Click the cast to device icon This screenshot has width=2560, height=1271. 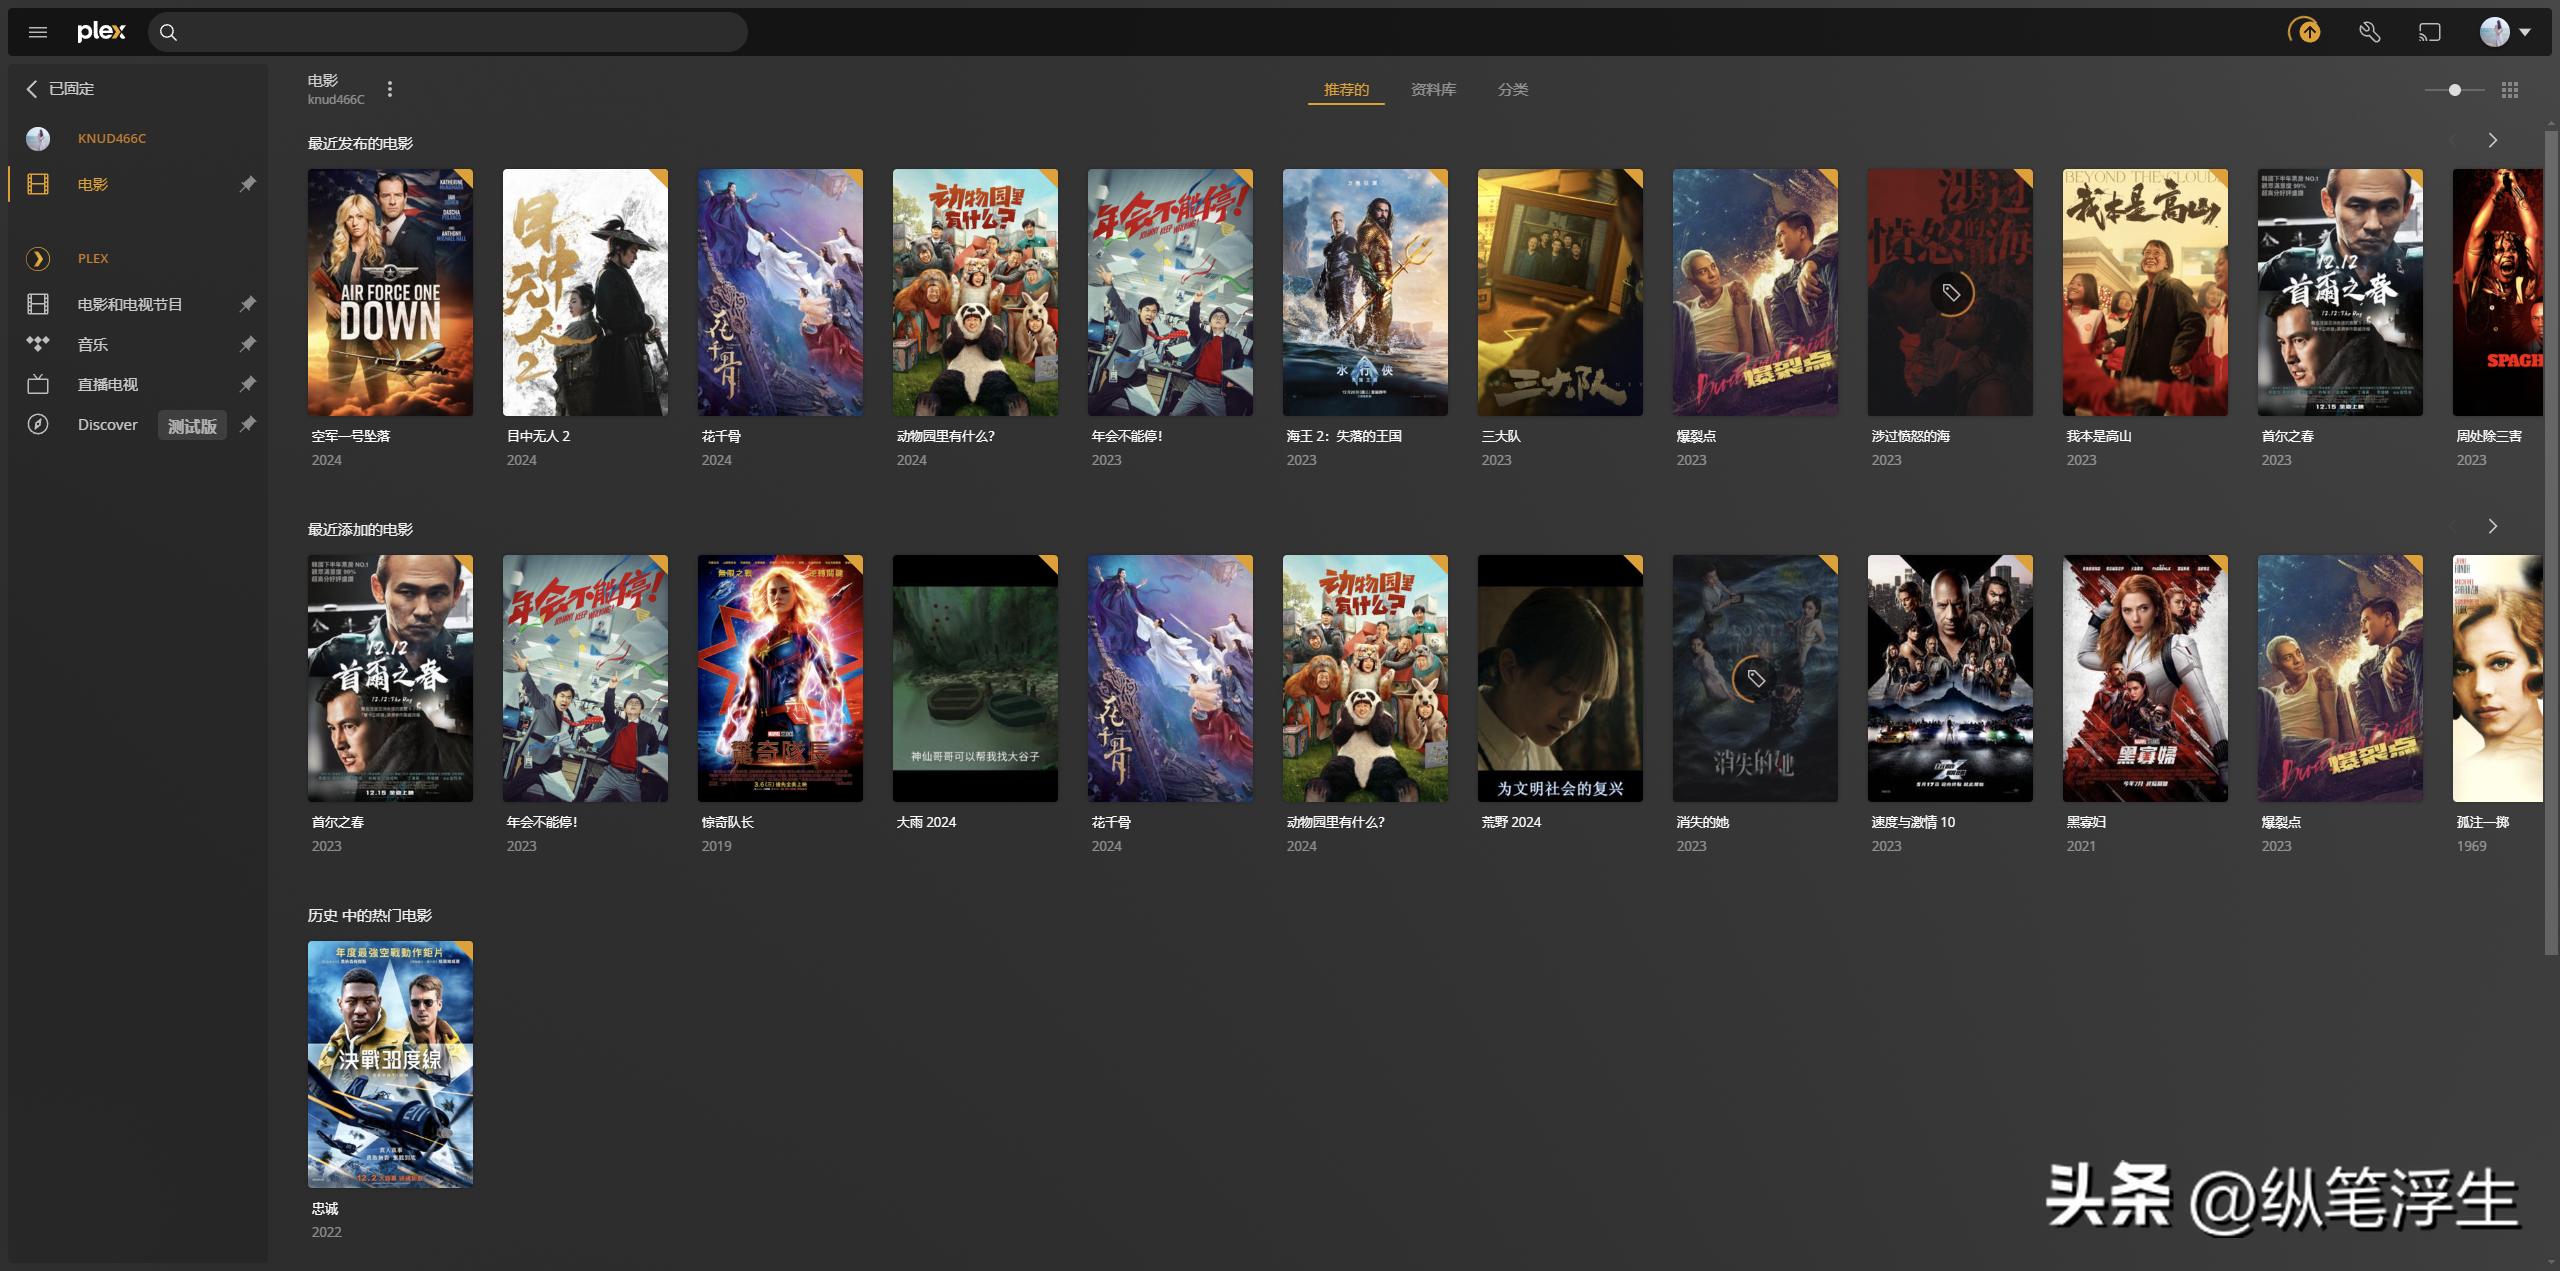point(2430,32)
